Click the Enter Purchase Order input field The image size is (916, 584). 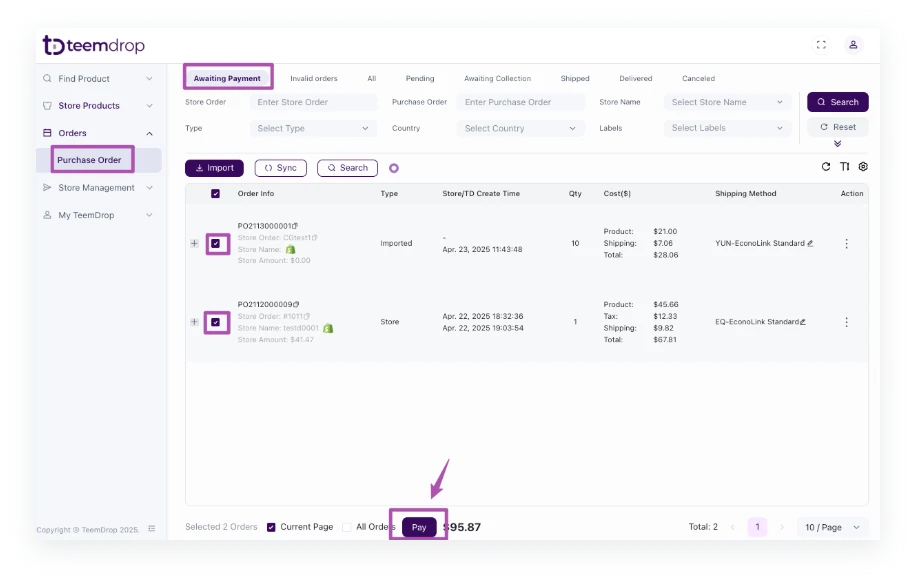coord(520,102)
